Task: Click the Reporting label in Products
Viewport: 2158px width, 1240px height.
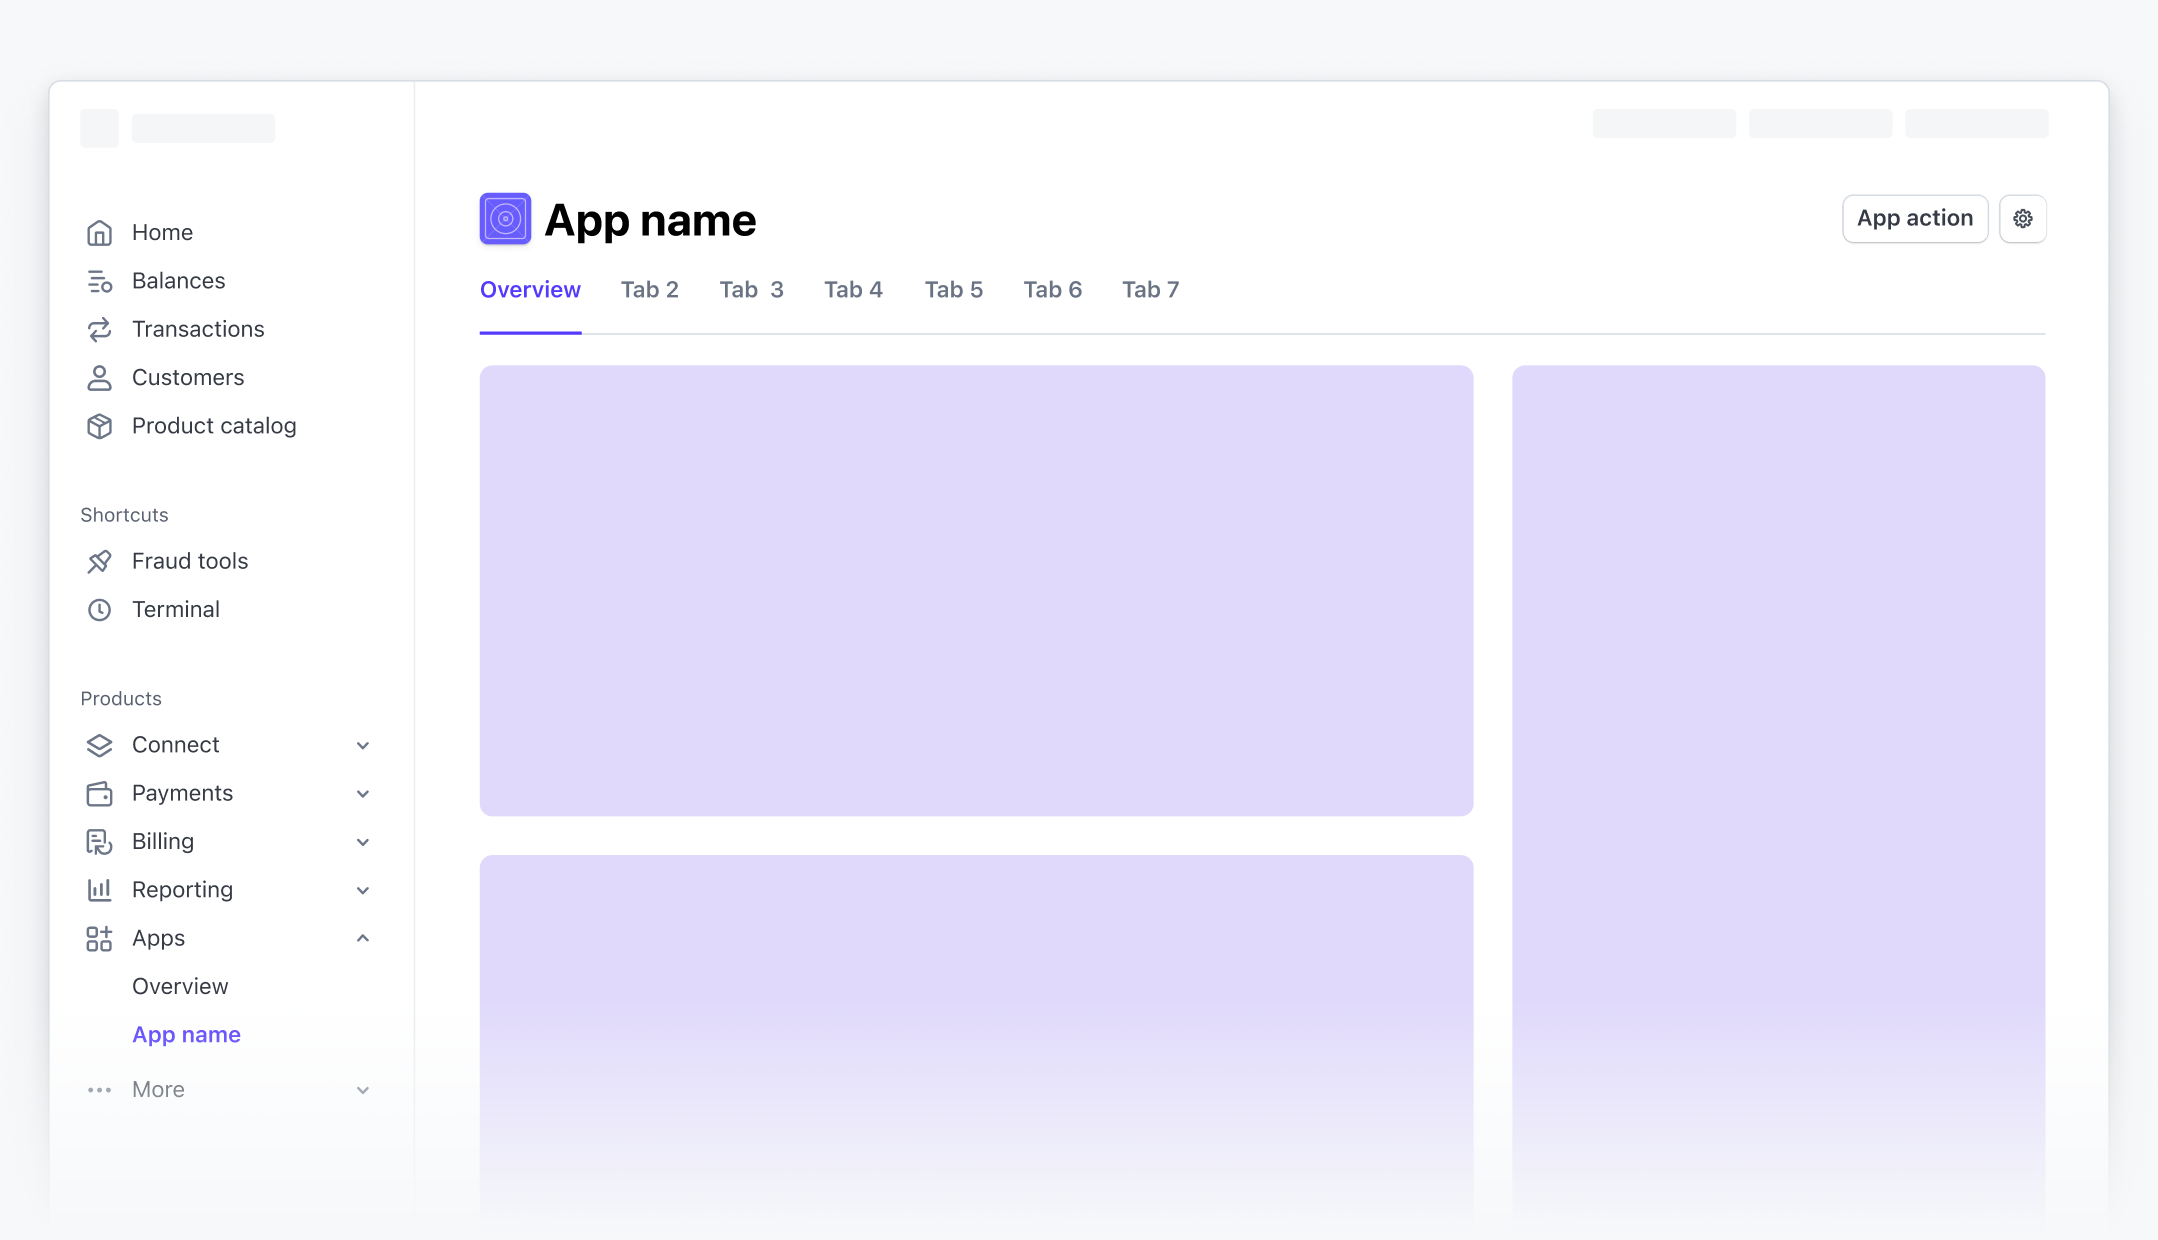Action: point(182,890)
